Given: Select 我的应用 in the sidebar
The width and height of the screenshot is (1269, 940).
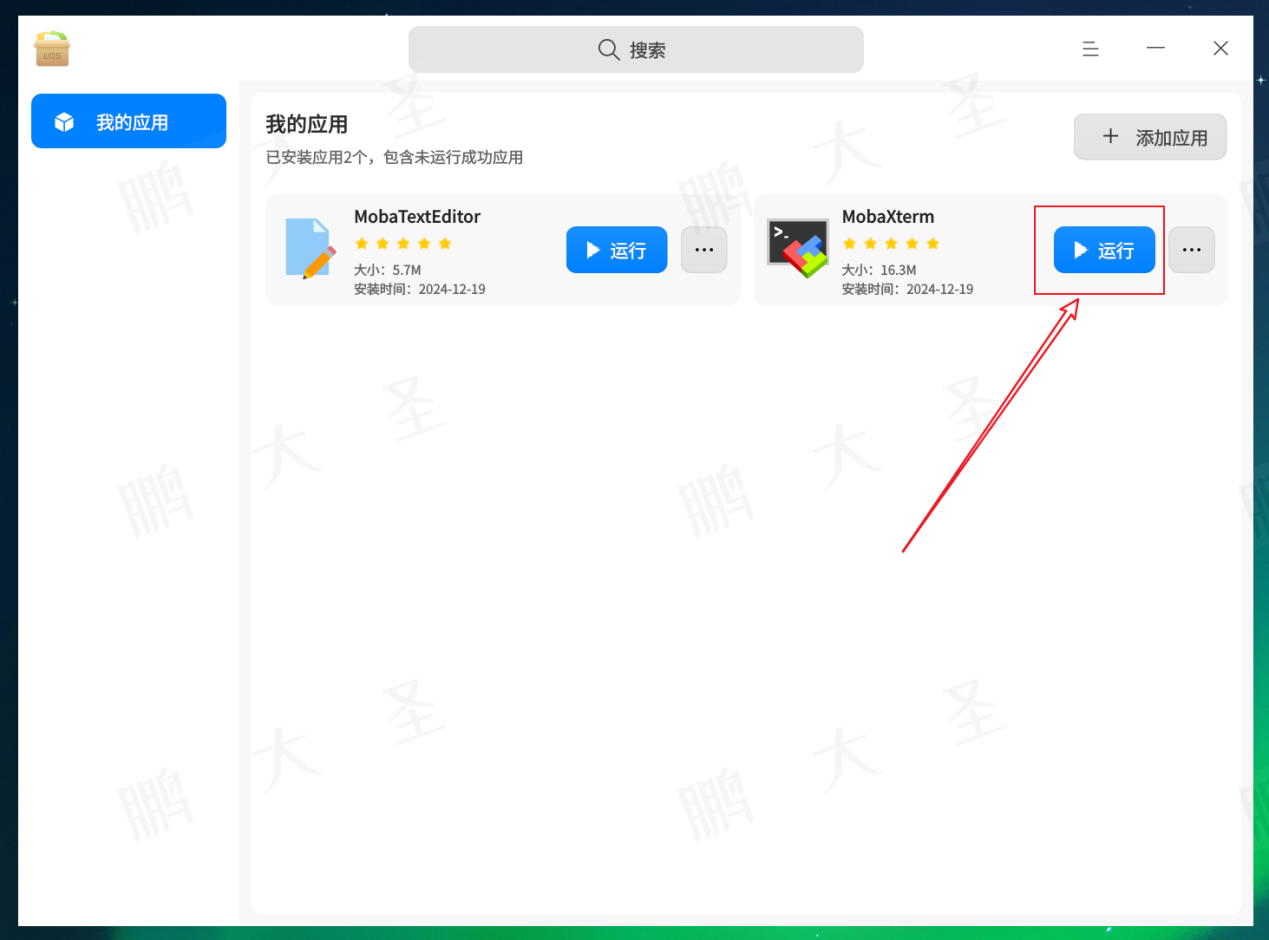Looking at the screenshot, I should point(129,122).
